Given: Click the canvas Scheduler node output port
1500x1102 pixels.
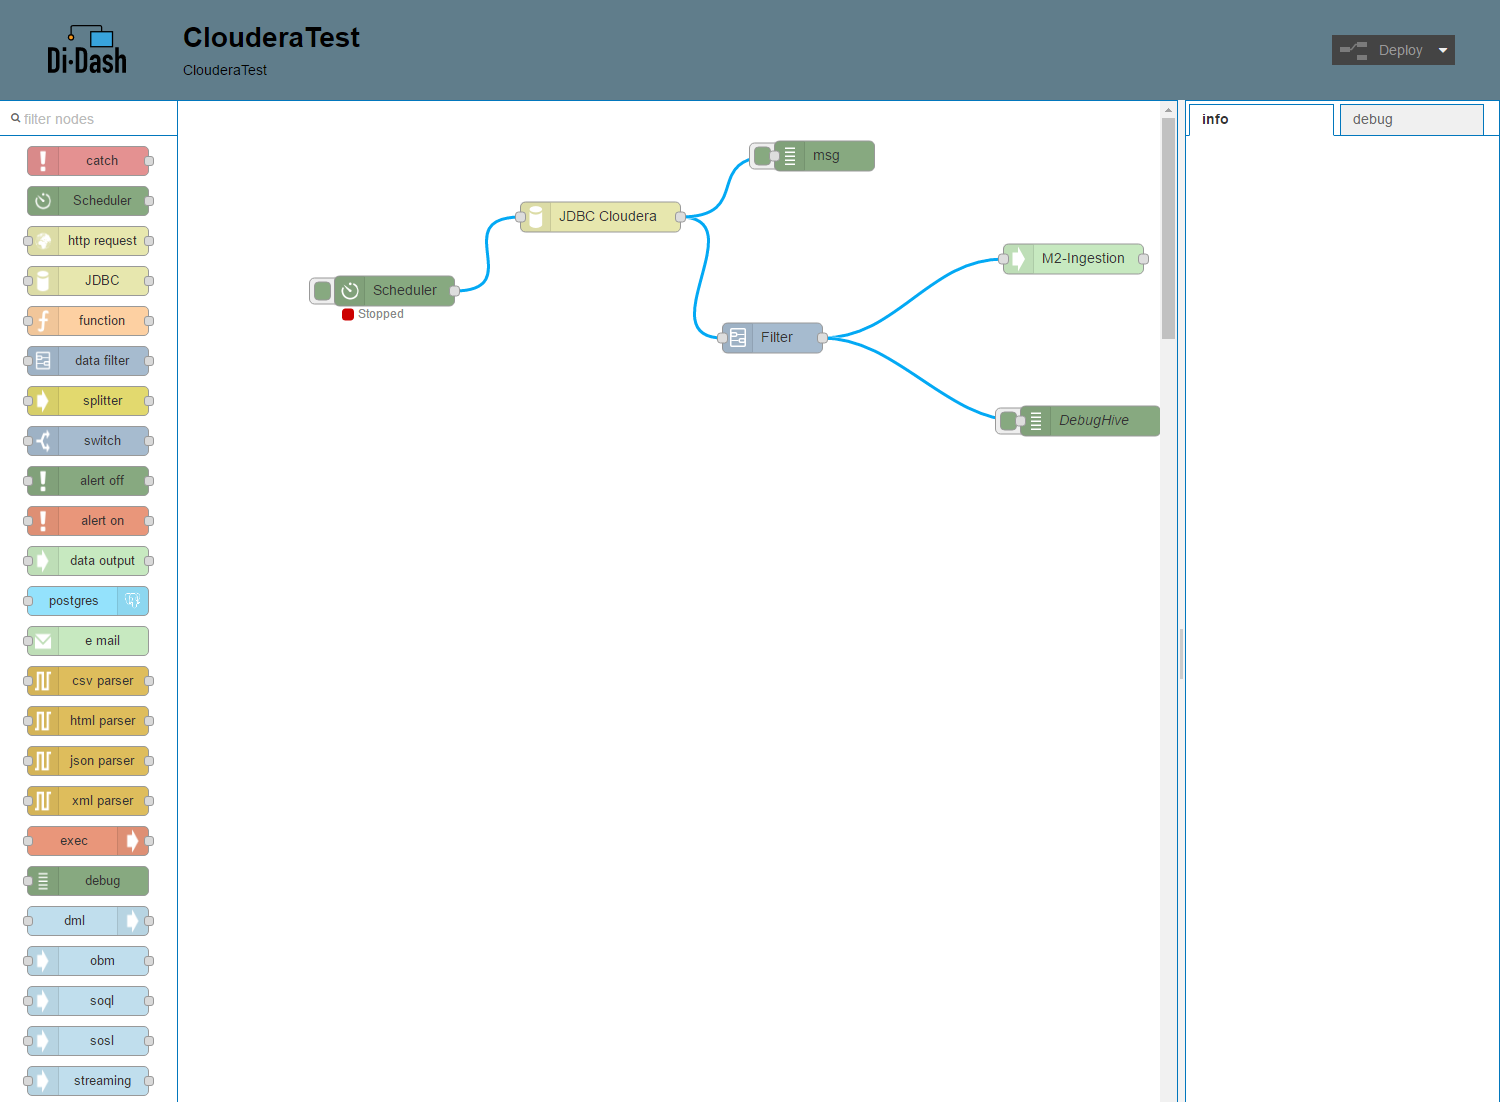Looking at the screenshot, I should pos(454,291).
